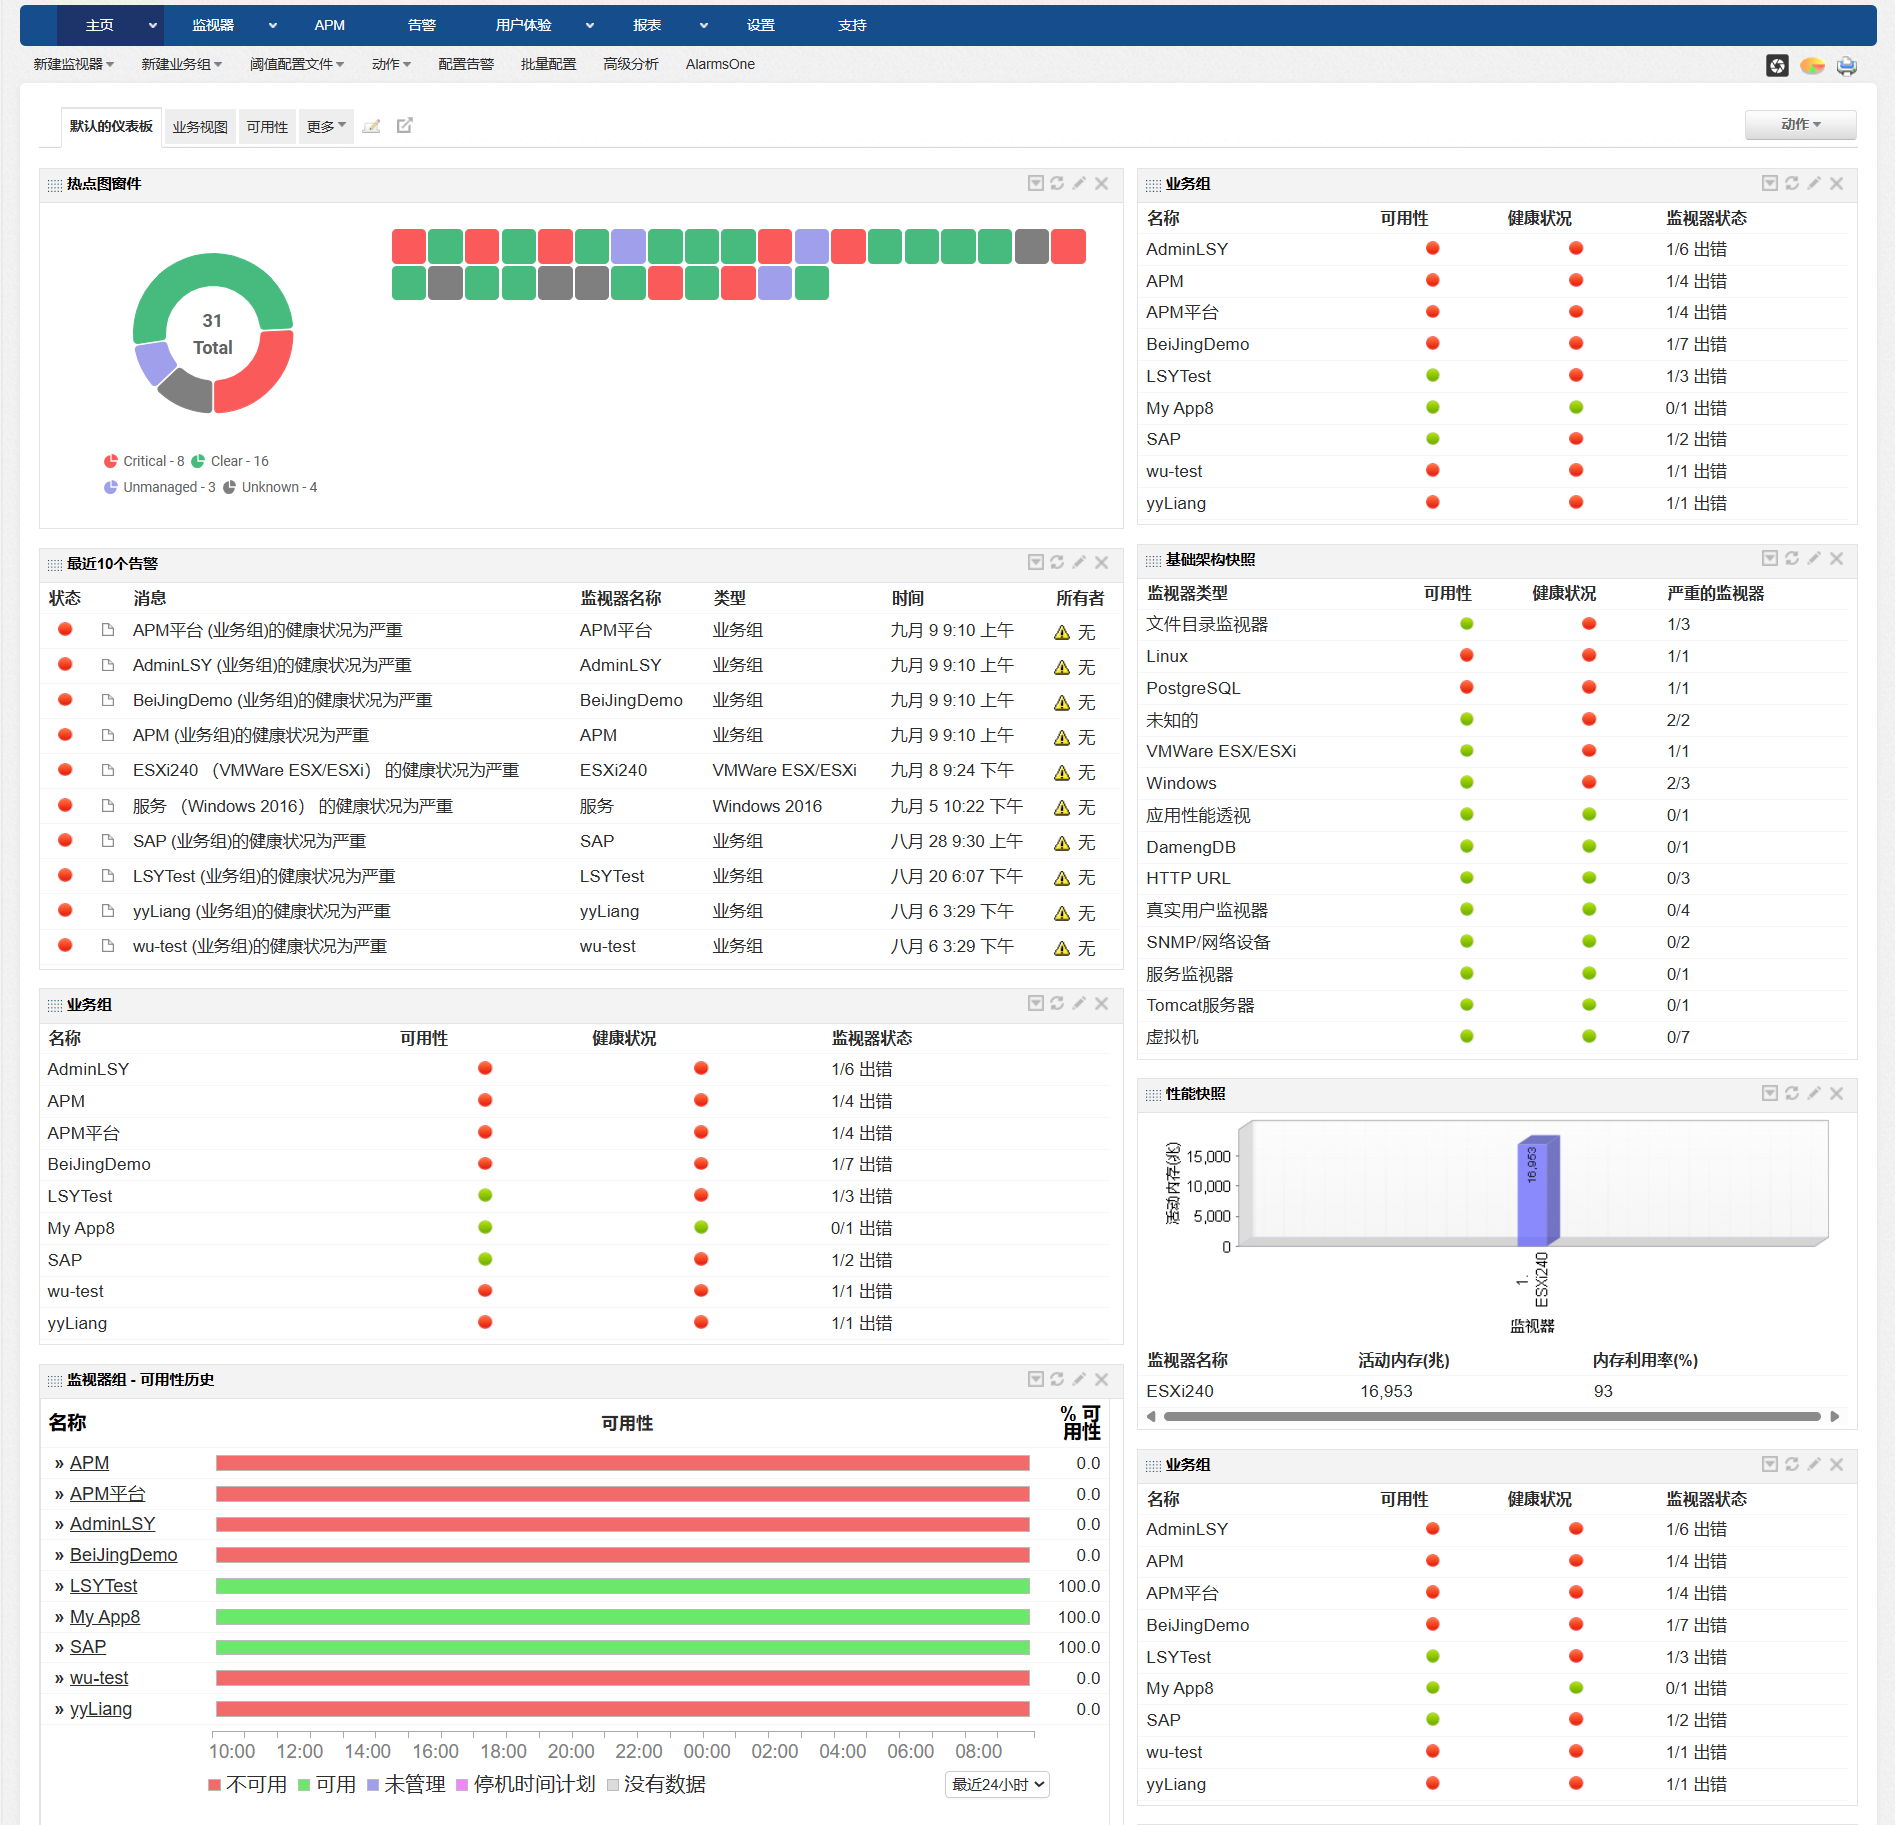This screenshot has height=1825, width=1895.
Task: Open the 更多 tab dropdown
Action: (x=326, y=126)
